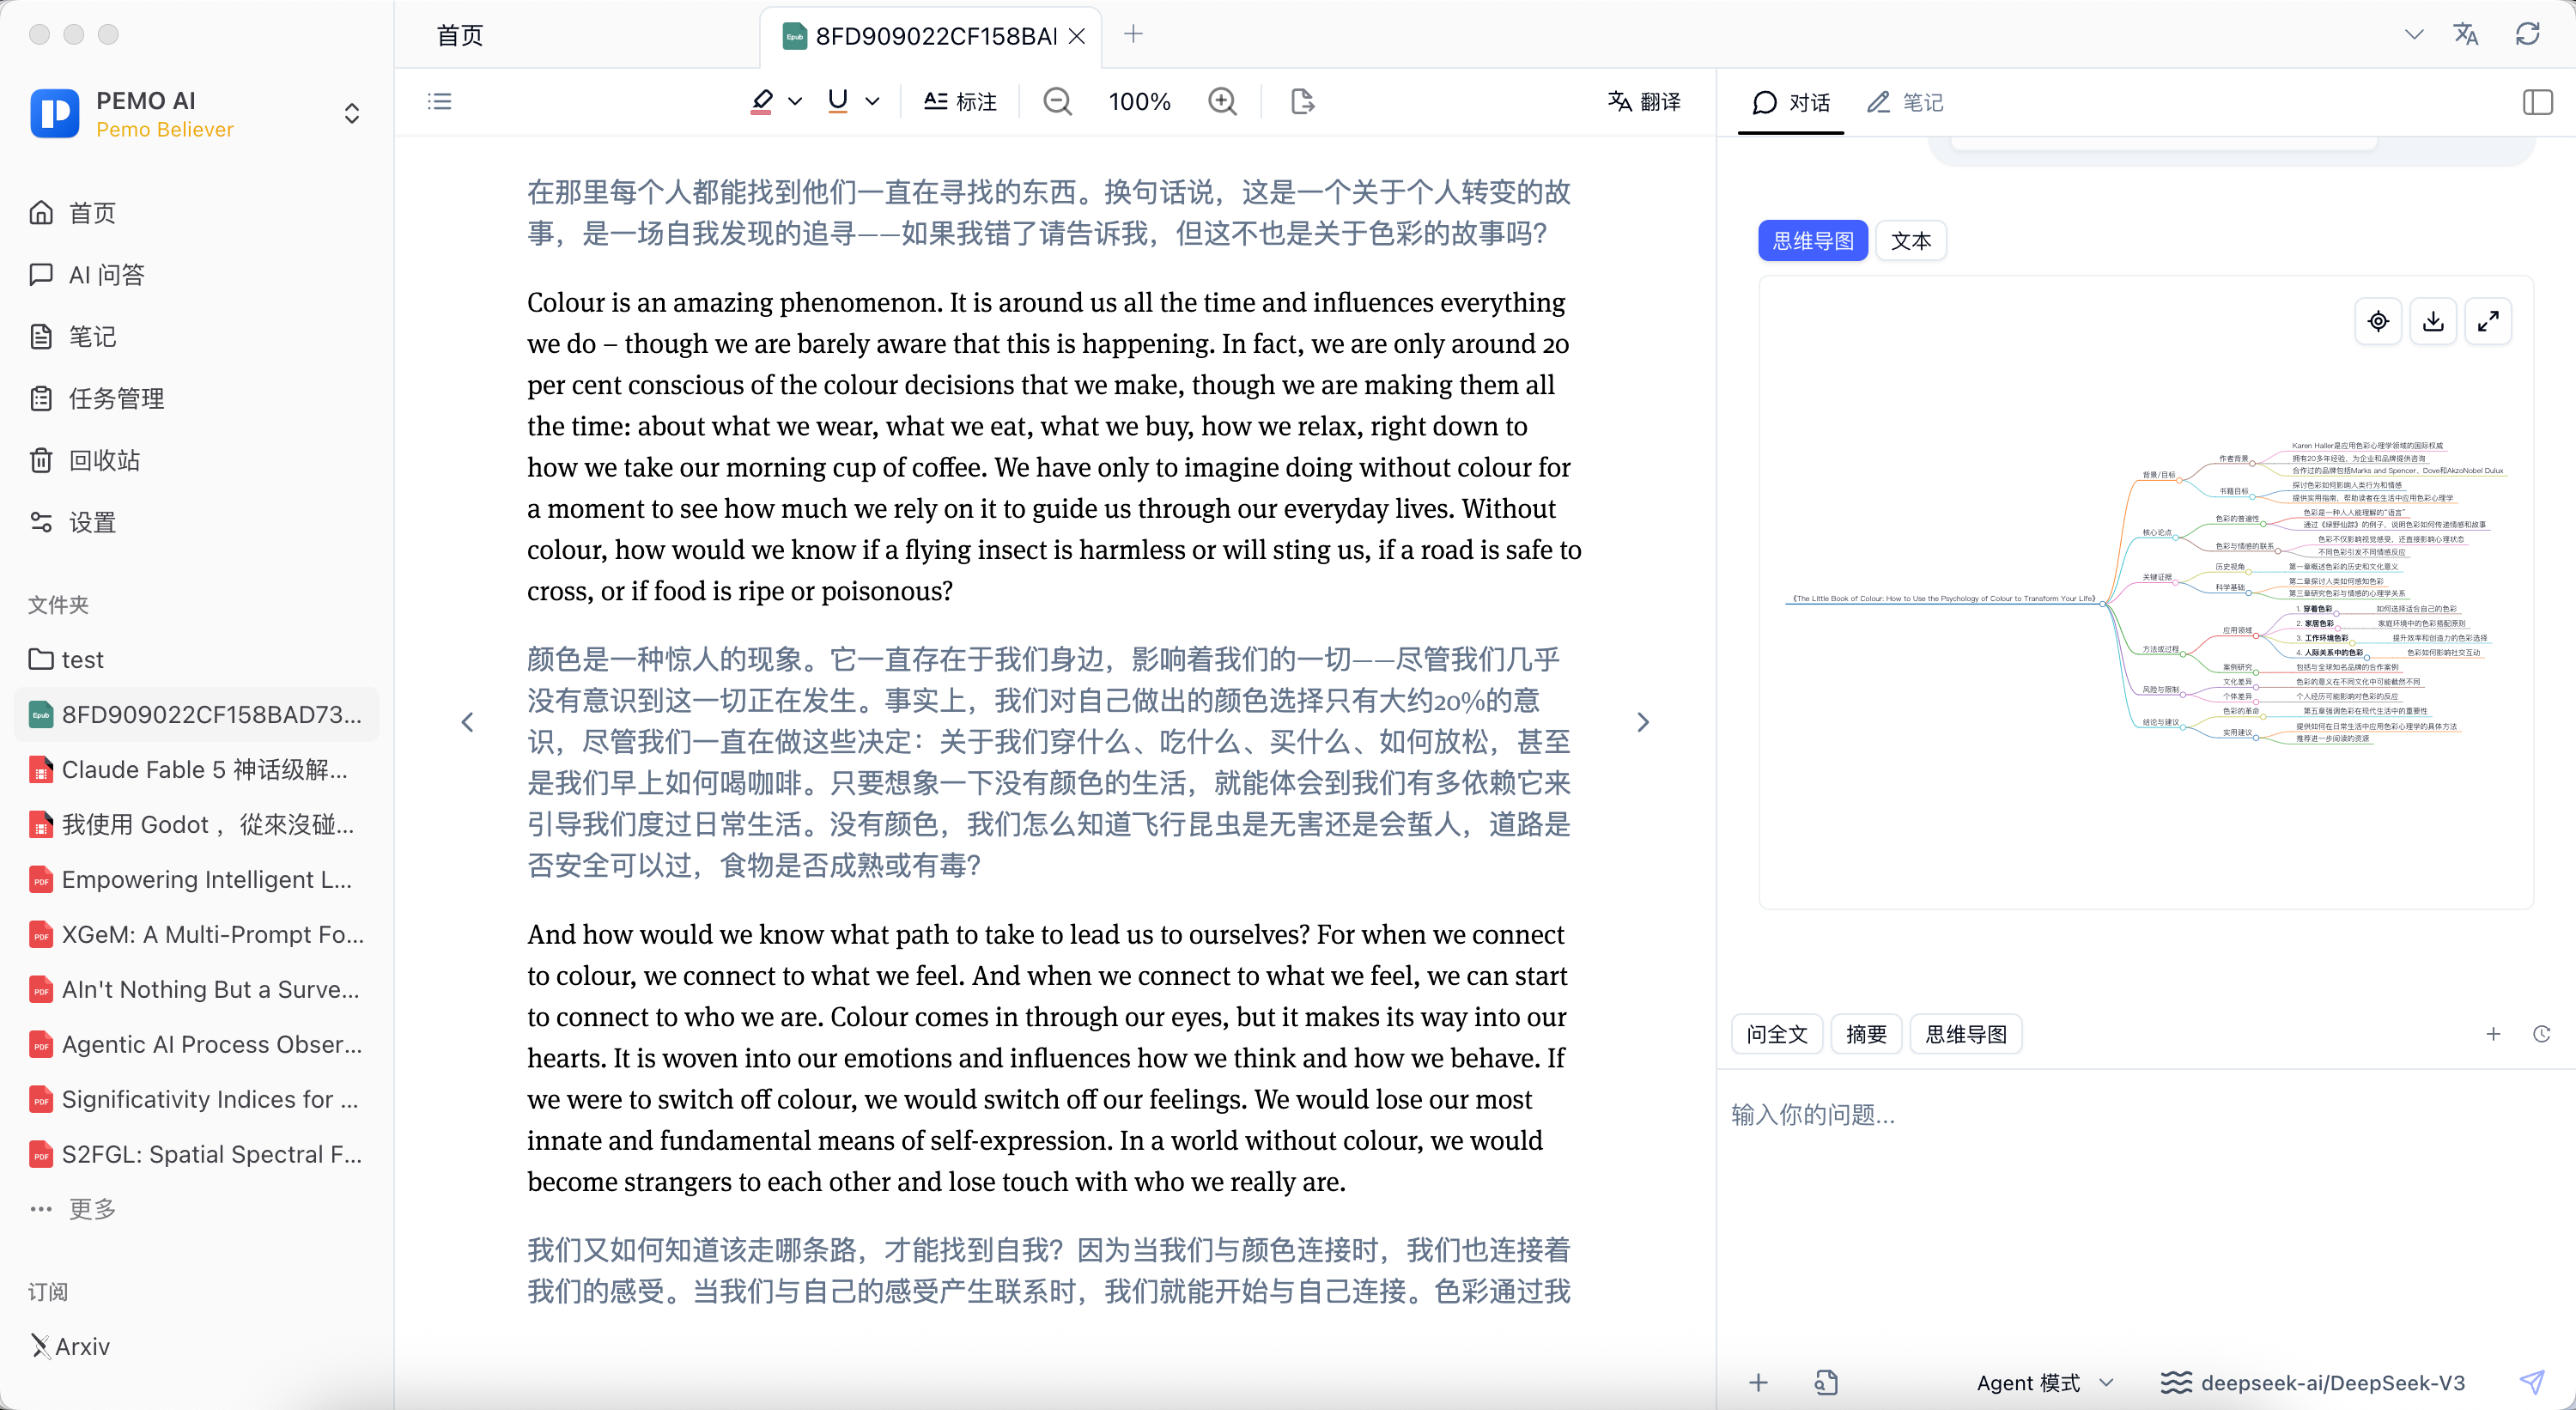Open 我使用 Godot file
The width and height of the screenshot is (2576, 1410).
click(196, 824)
